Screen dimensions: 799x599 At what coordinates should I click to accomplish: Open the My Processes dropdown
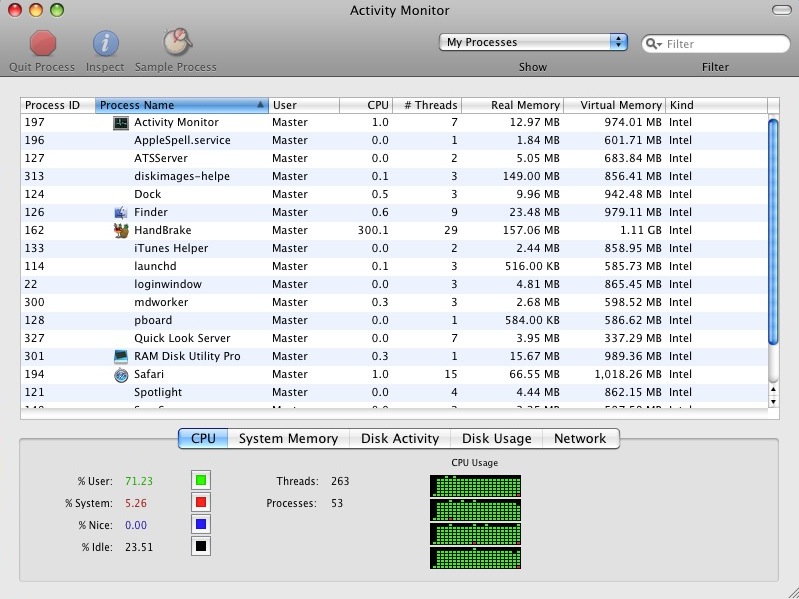point(533,42)
